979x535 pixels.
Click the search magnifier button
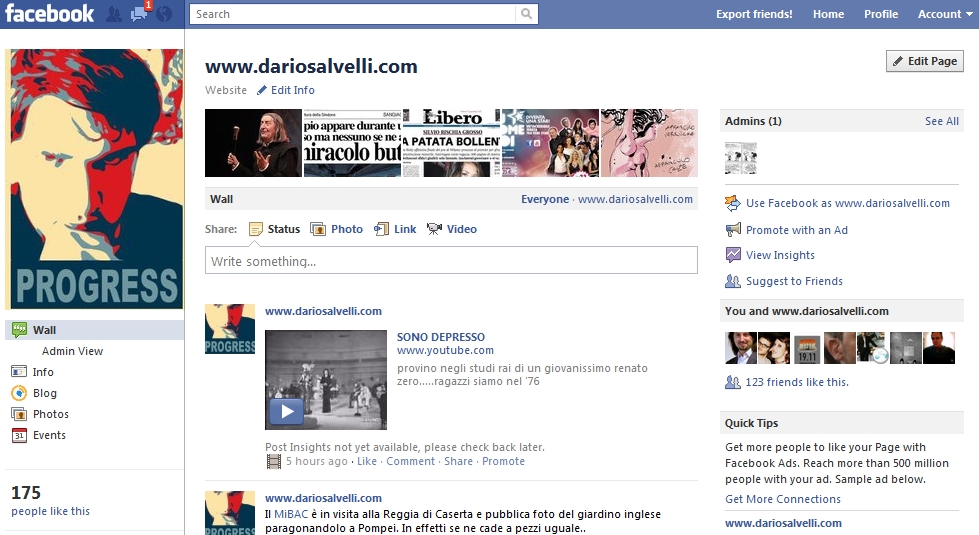click(x=527, y=14)
